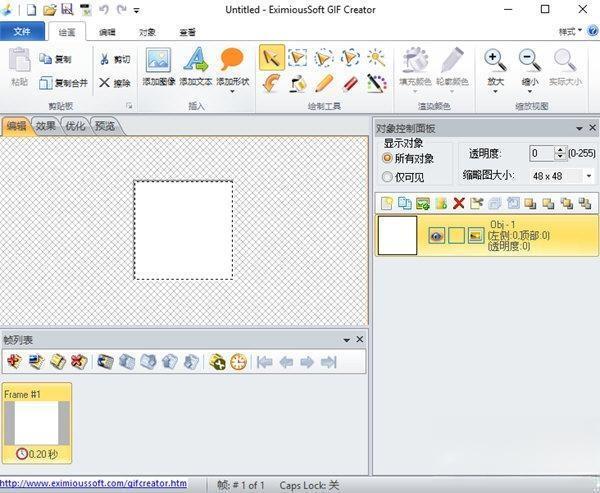Click the scissors 剪切 cut command

114,59
